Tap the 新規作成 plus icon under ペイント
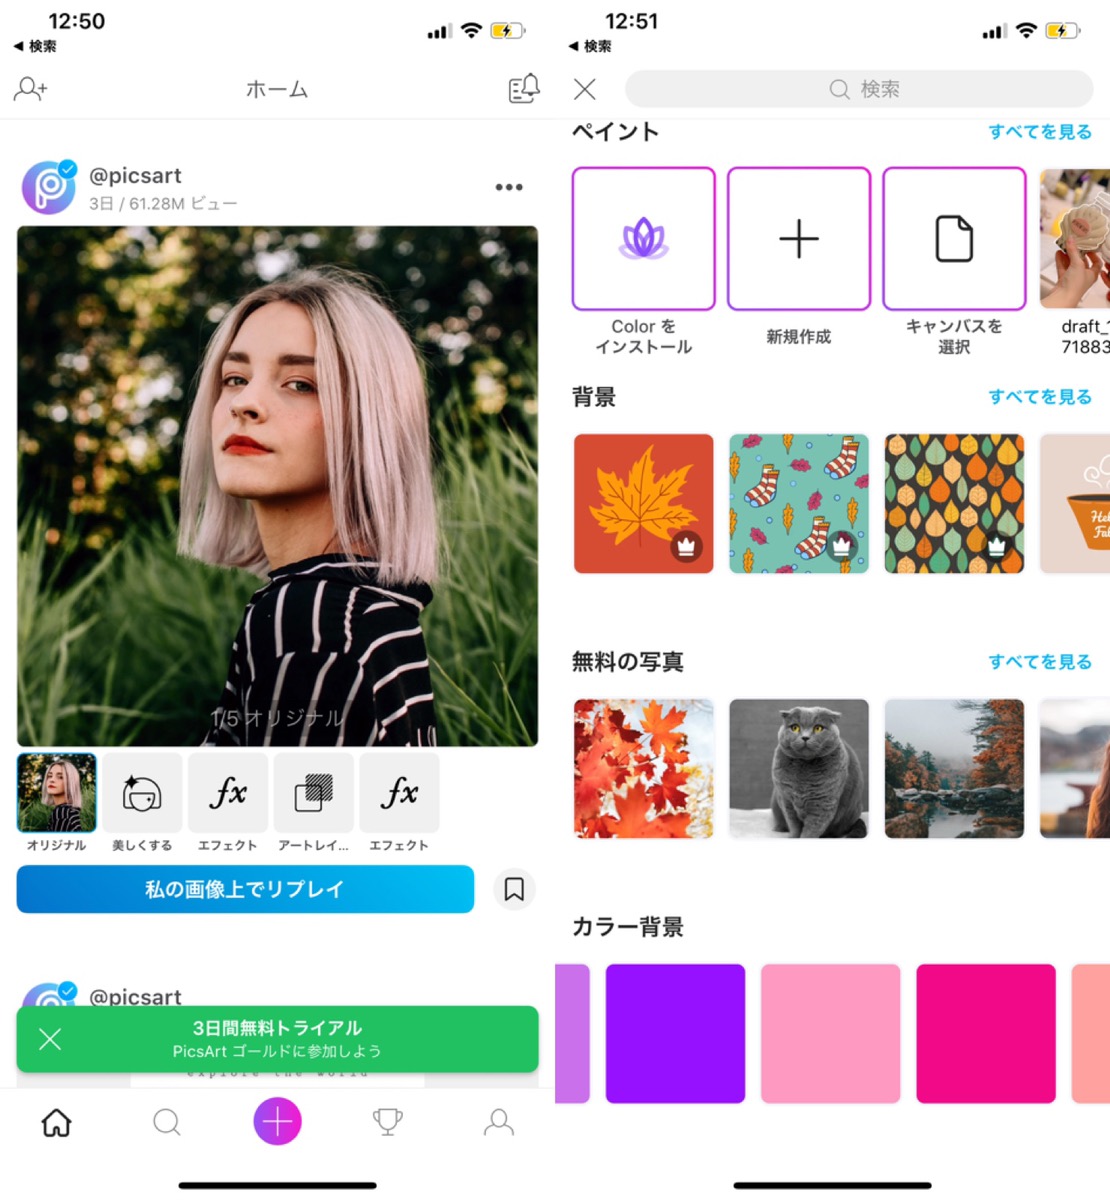The image size is (1110, 1200). point(798,238)
